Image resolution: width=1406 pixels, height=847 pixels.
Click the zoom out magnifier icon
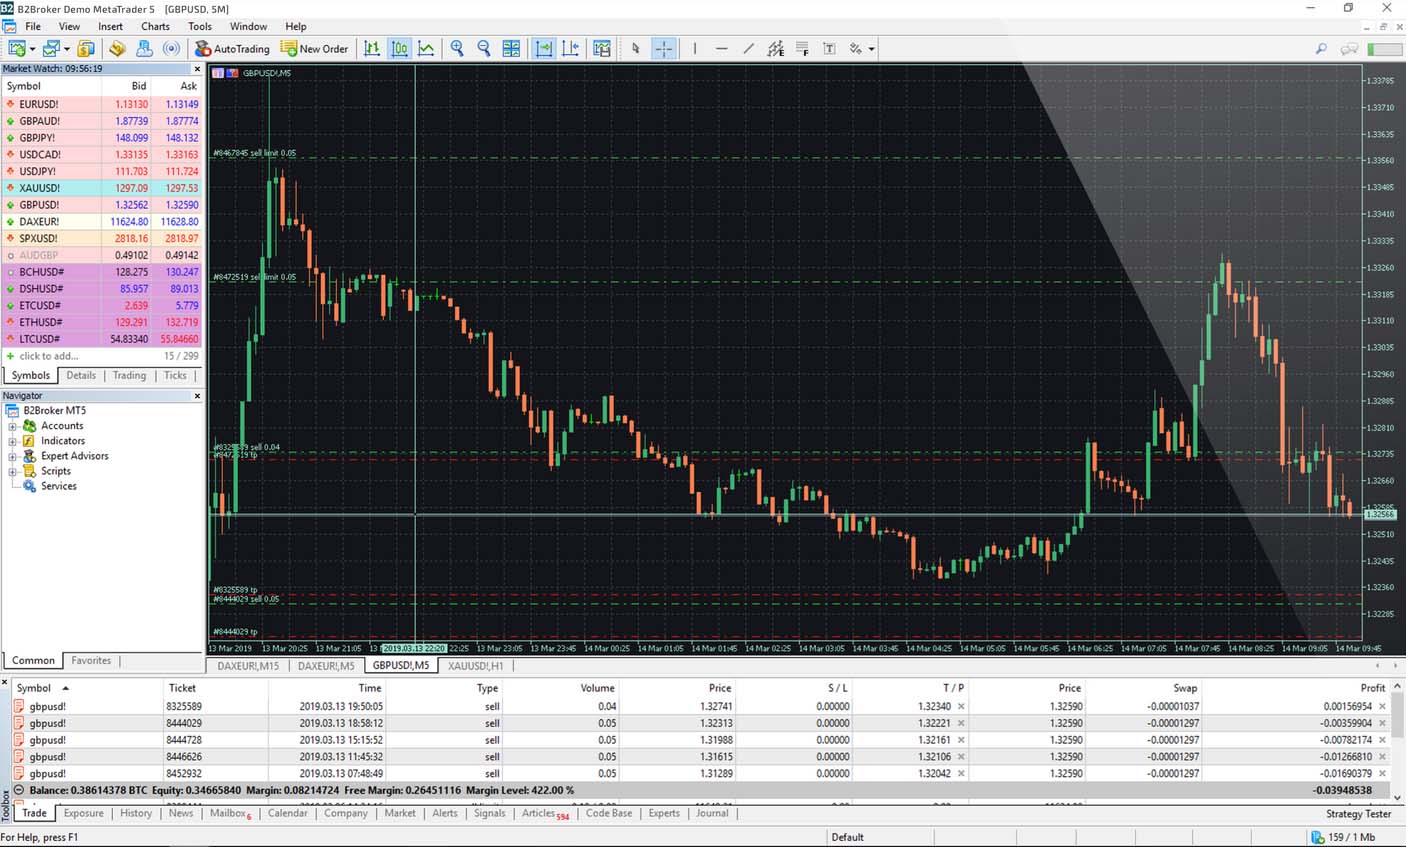click(484, 48)
